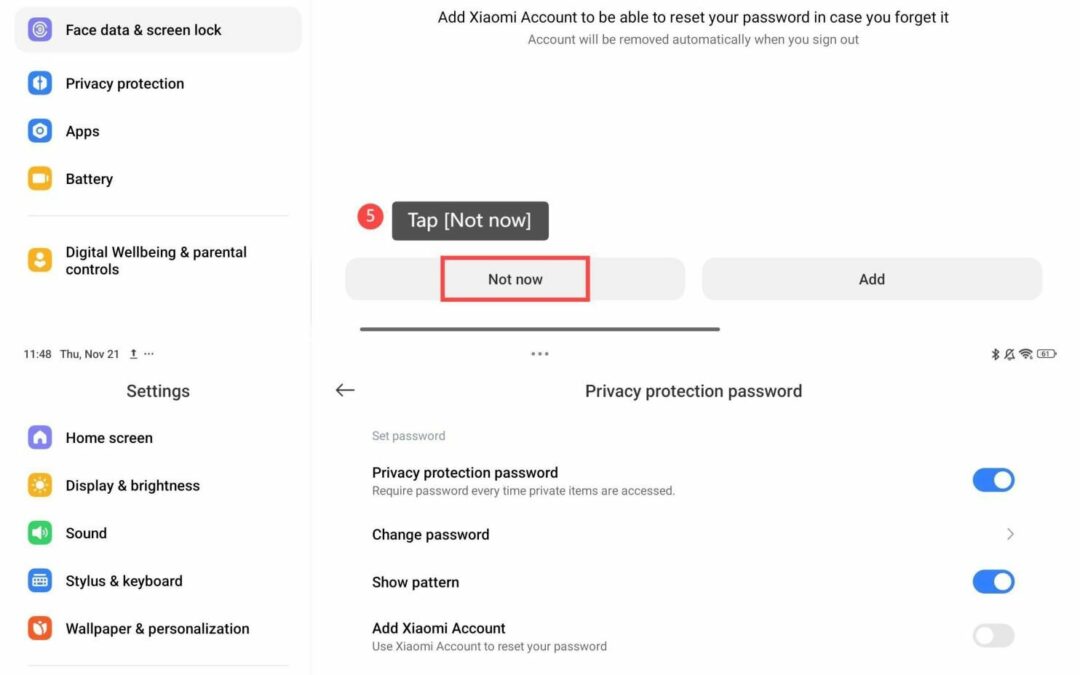Tap the Not now button
This screenshot has width=1080, height=675.
[514, 279]
